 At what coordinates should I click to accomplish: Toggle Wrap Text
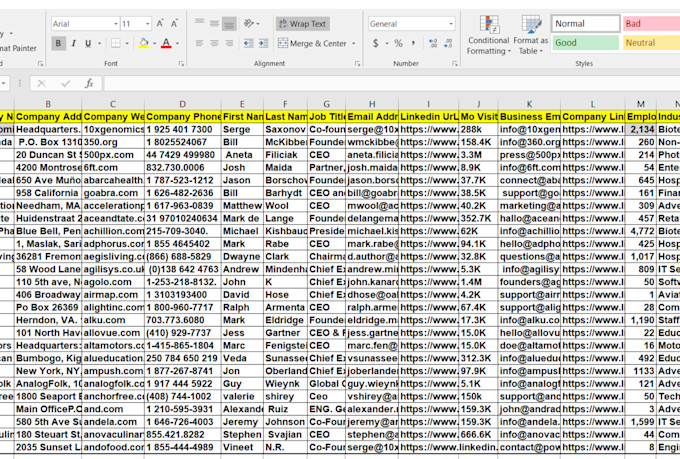tap(302, 24)
